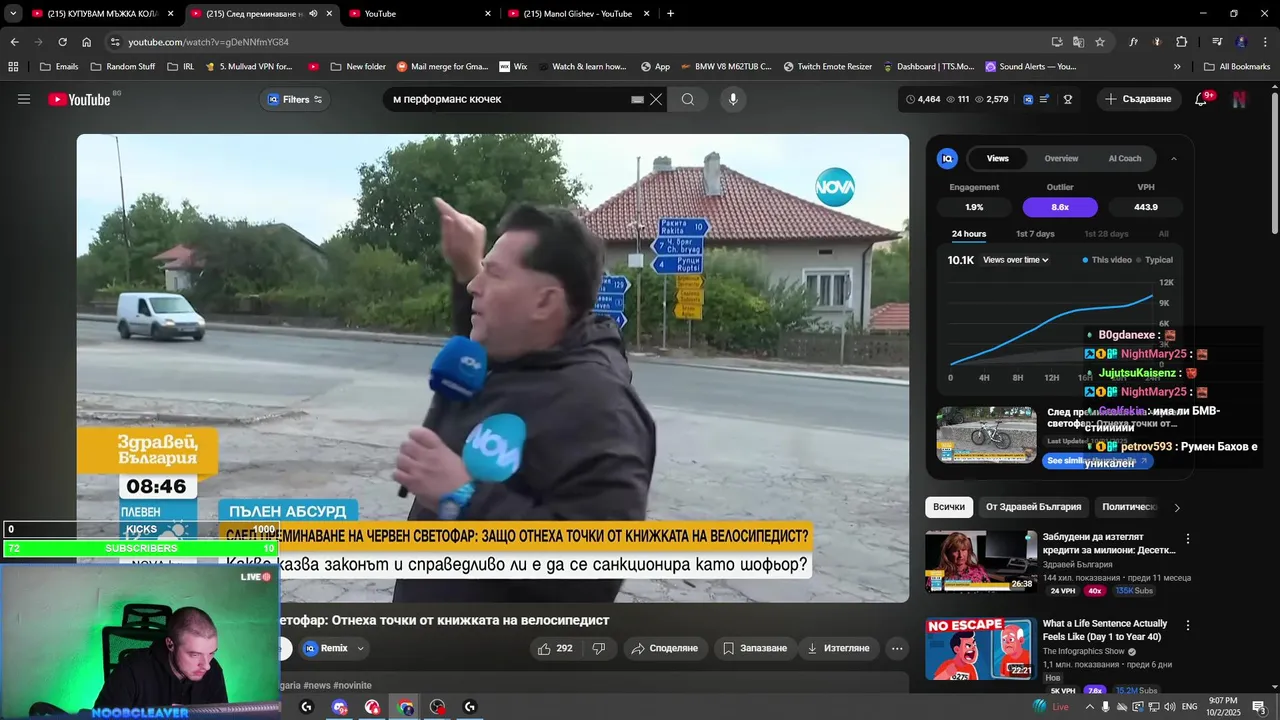Open the IRL bookmark folder
Viewport: 1280px width, 720px height.
coord(181,67)
